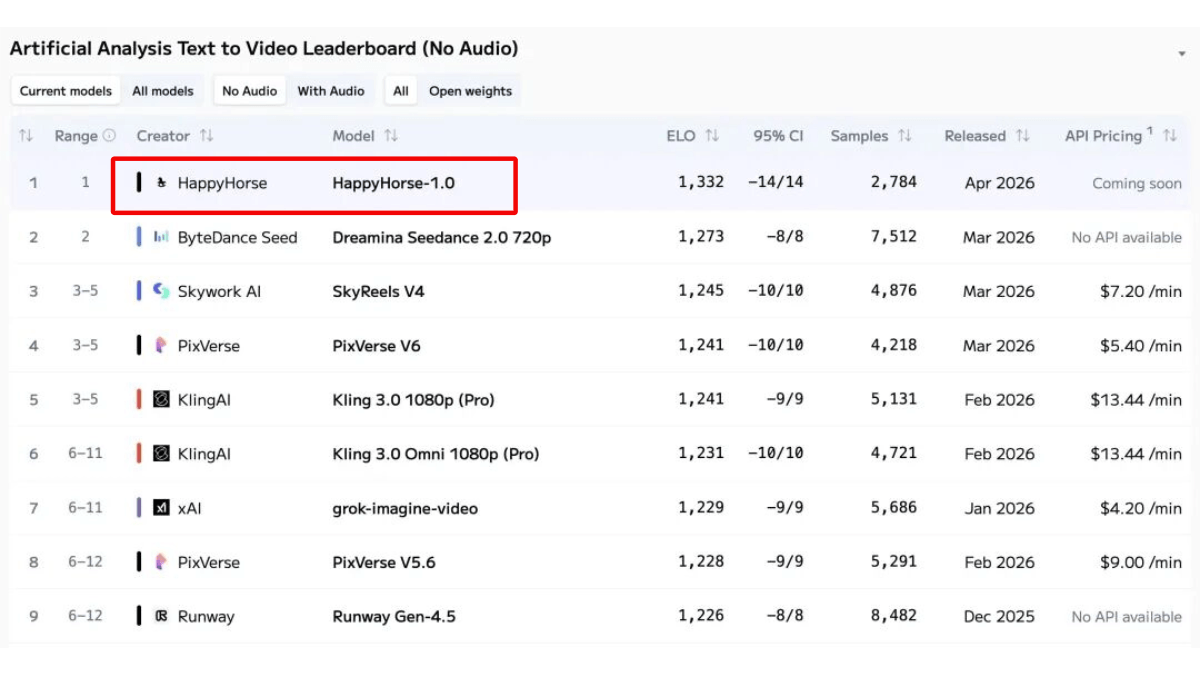Select the No Audio option
This screenshot has width=1200, height=675.
250,91
